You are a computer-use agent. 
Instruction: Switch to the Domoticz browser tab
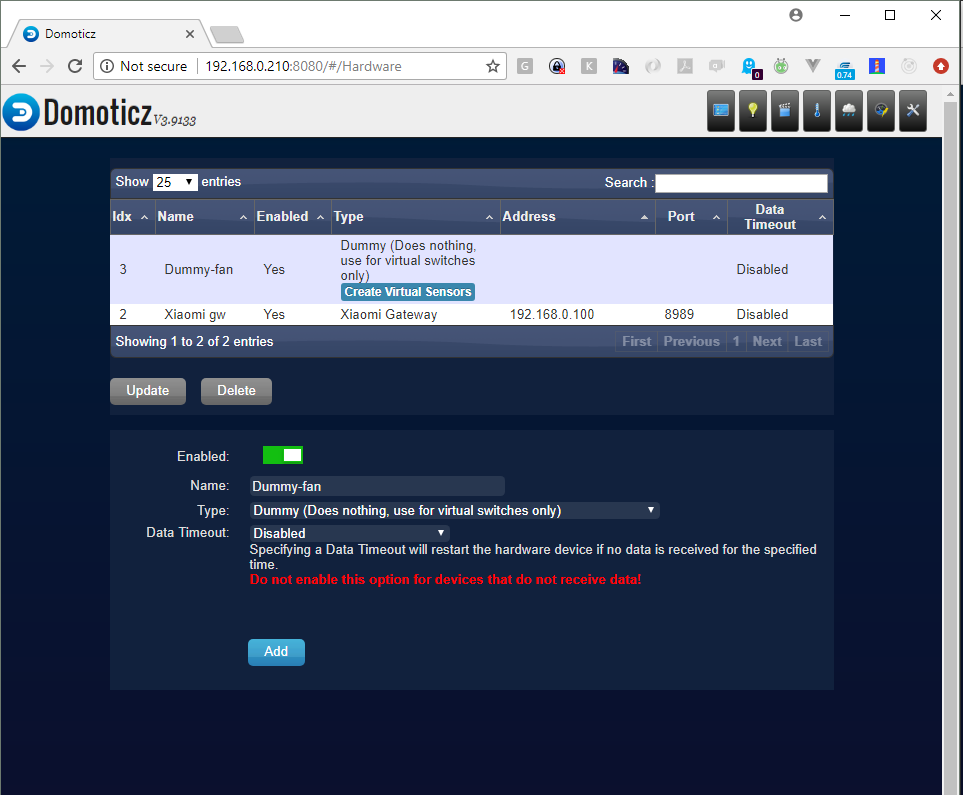pyautogui.click(x=107, y=34)
